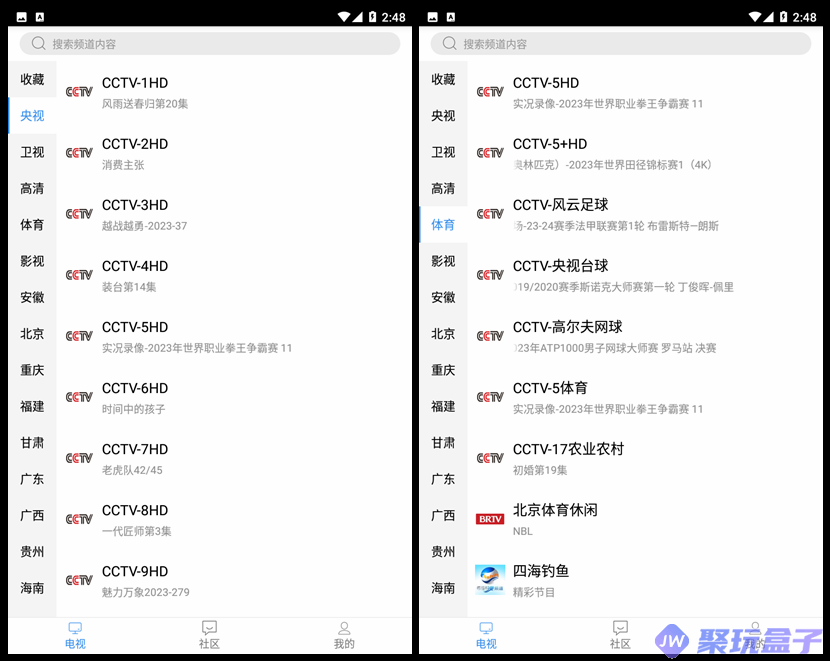Tap the image notification icon in the left status bar
830x661 pixels.
[22, 17]
